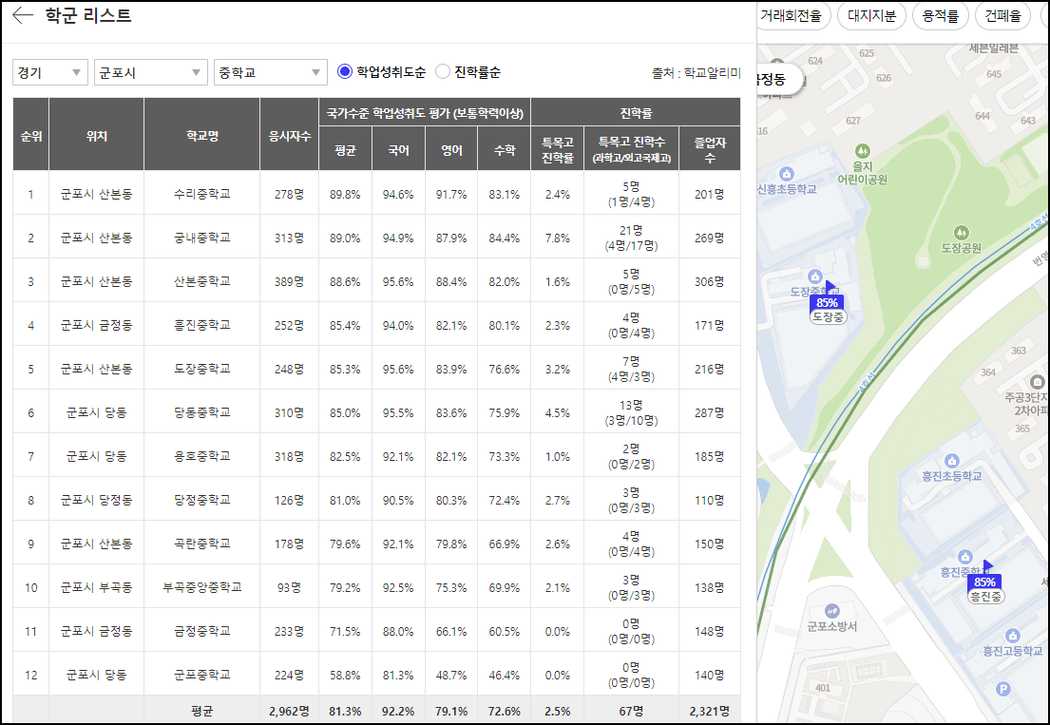Click the 수학 column header
The height and width of the screenshot is (725, 1050).
(x=504, y=149)
